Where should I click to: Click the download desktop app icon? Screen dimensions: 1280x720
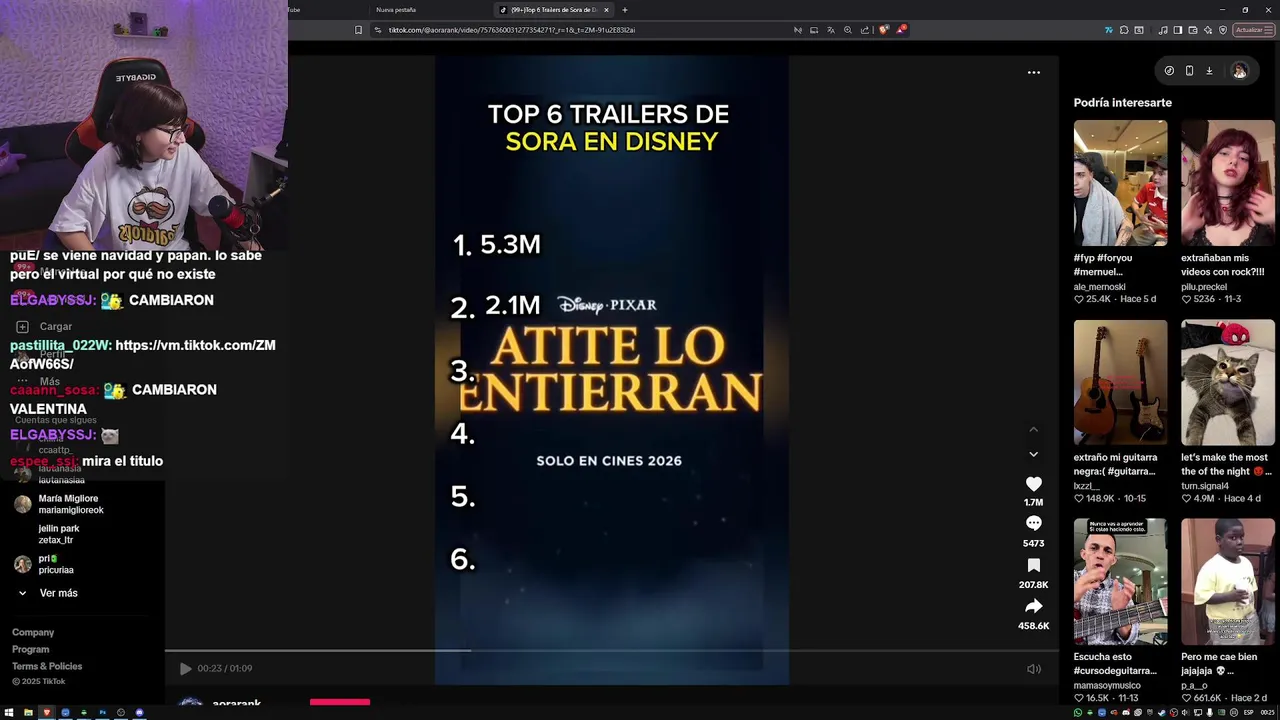coord(1208,70)
